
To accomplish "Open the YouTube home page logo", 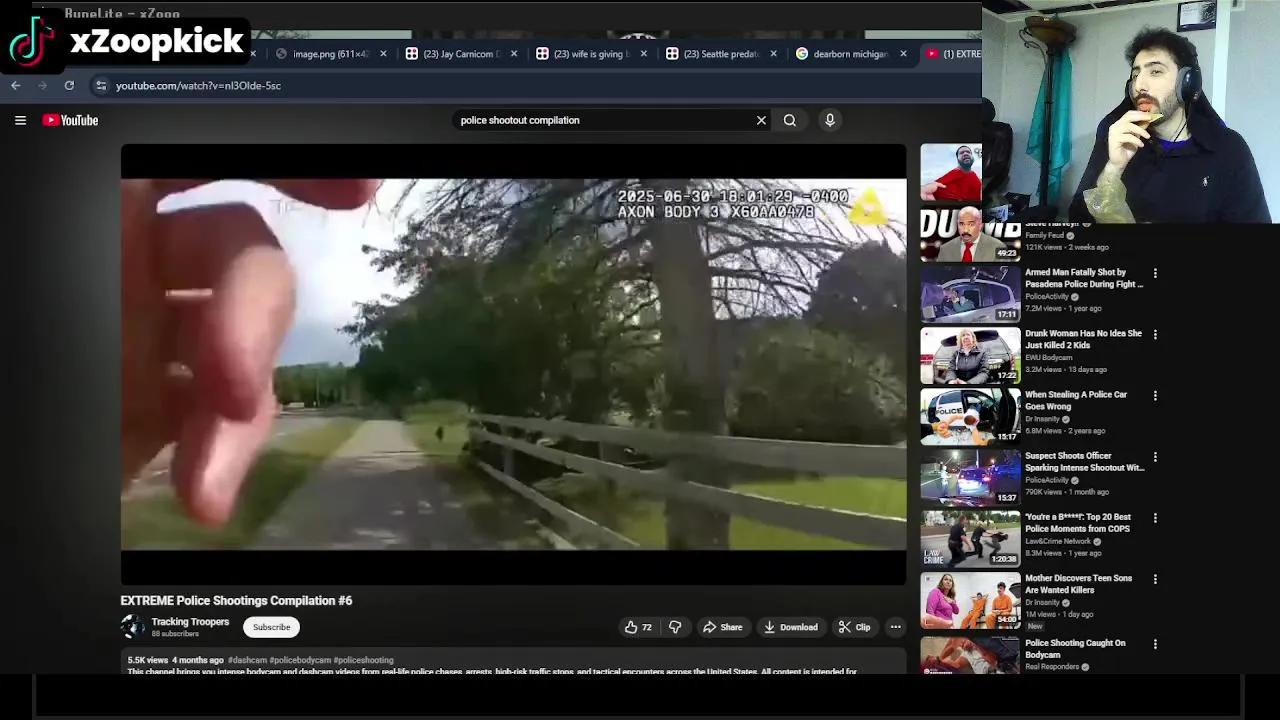I will coord(70,120).
